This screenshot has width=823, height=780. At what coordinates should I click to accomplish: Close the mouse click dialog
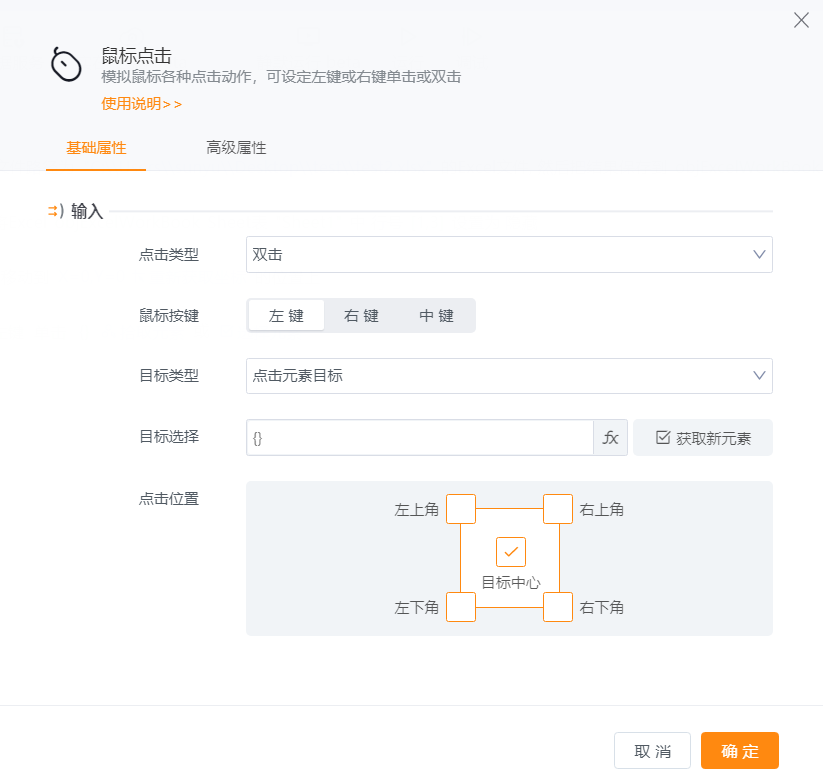801,20
